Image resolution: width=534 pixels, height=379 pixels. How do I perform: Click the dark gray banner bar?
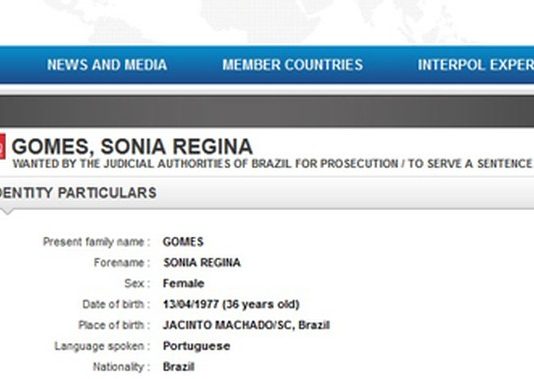(x=267, y=111)
